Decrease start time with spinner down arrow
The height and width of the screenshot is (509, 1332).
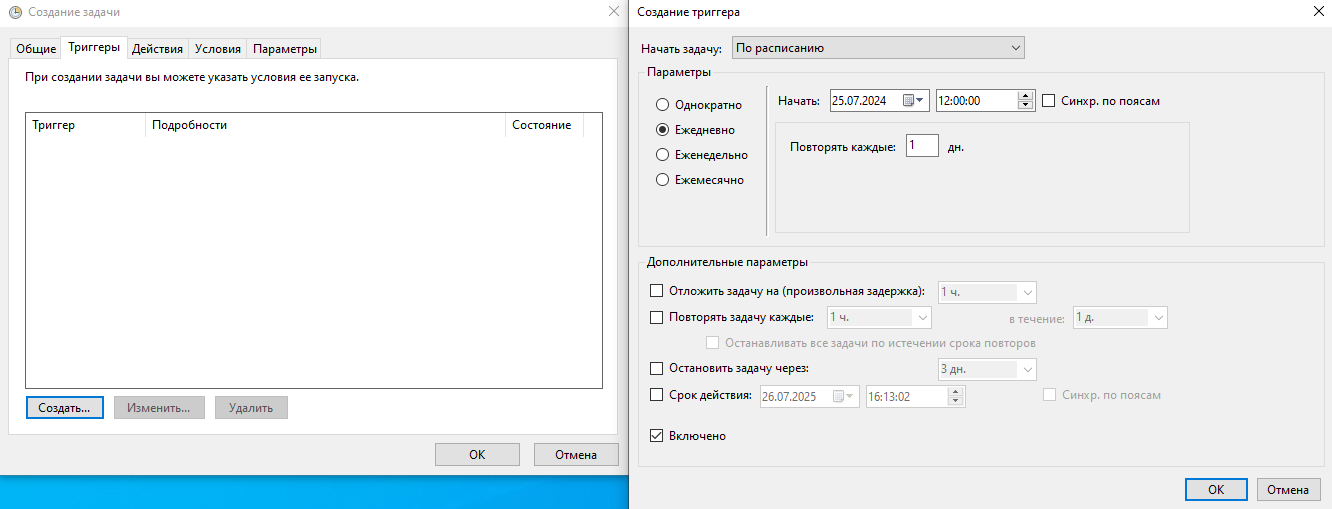1025,106
